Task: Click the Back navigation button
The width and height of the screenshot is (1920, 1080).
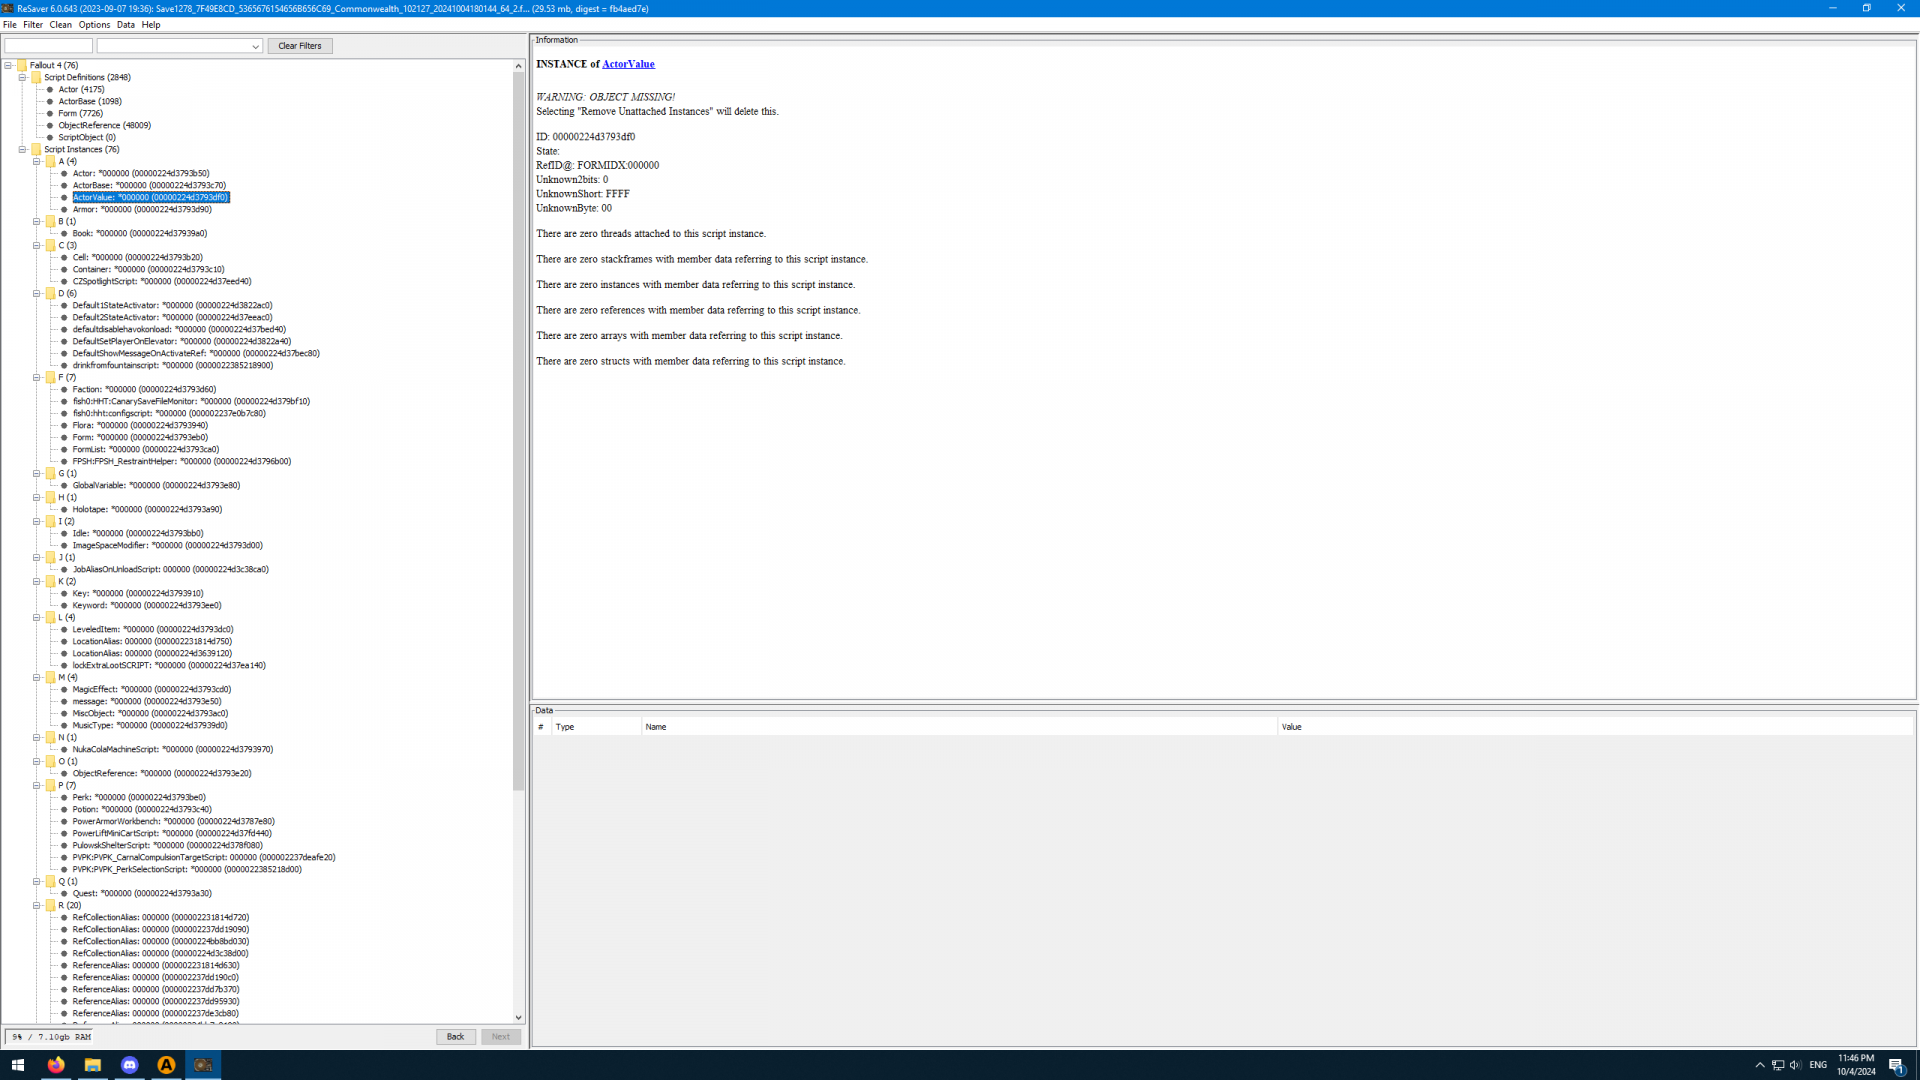Action: (x=455, y=1037)
